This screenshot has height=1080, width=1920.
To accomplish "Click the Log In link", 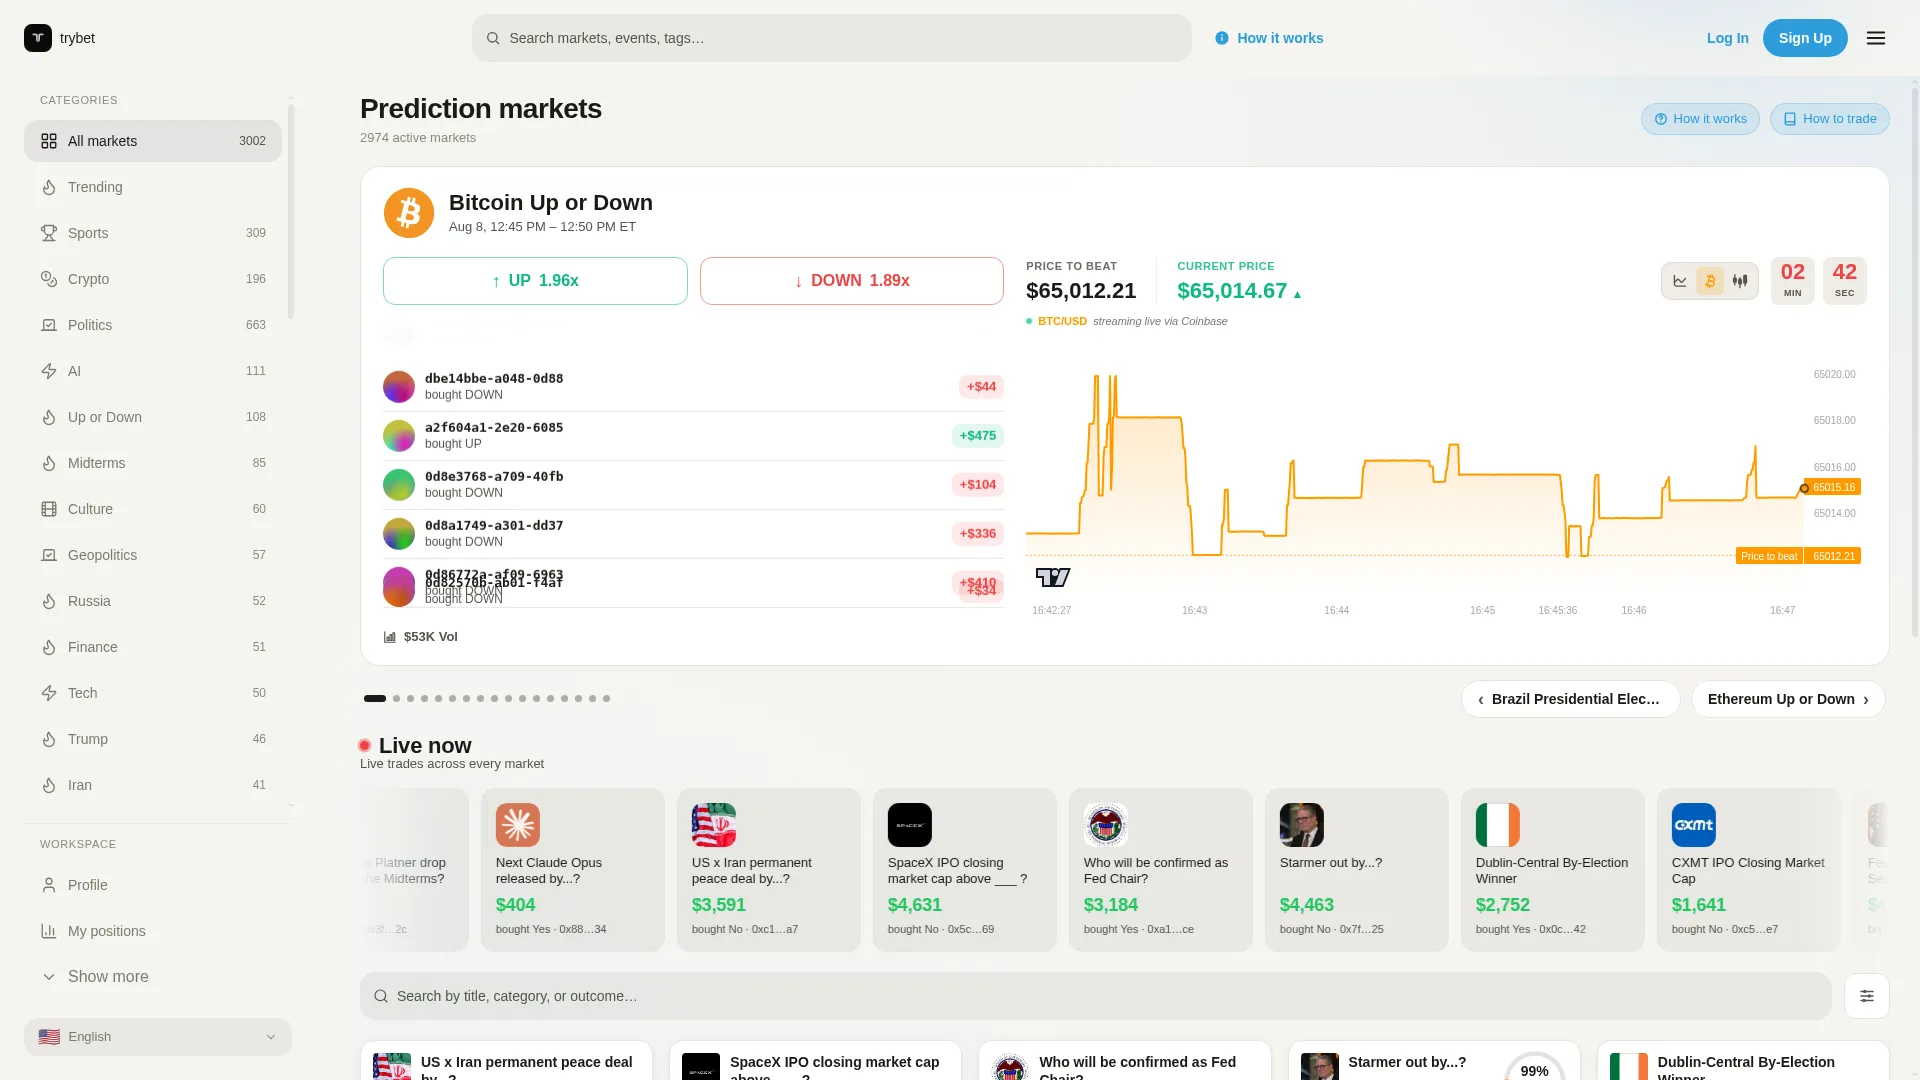I will click(1728, 38).
